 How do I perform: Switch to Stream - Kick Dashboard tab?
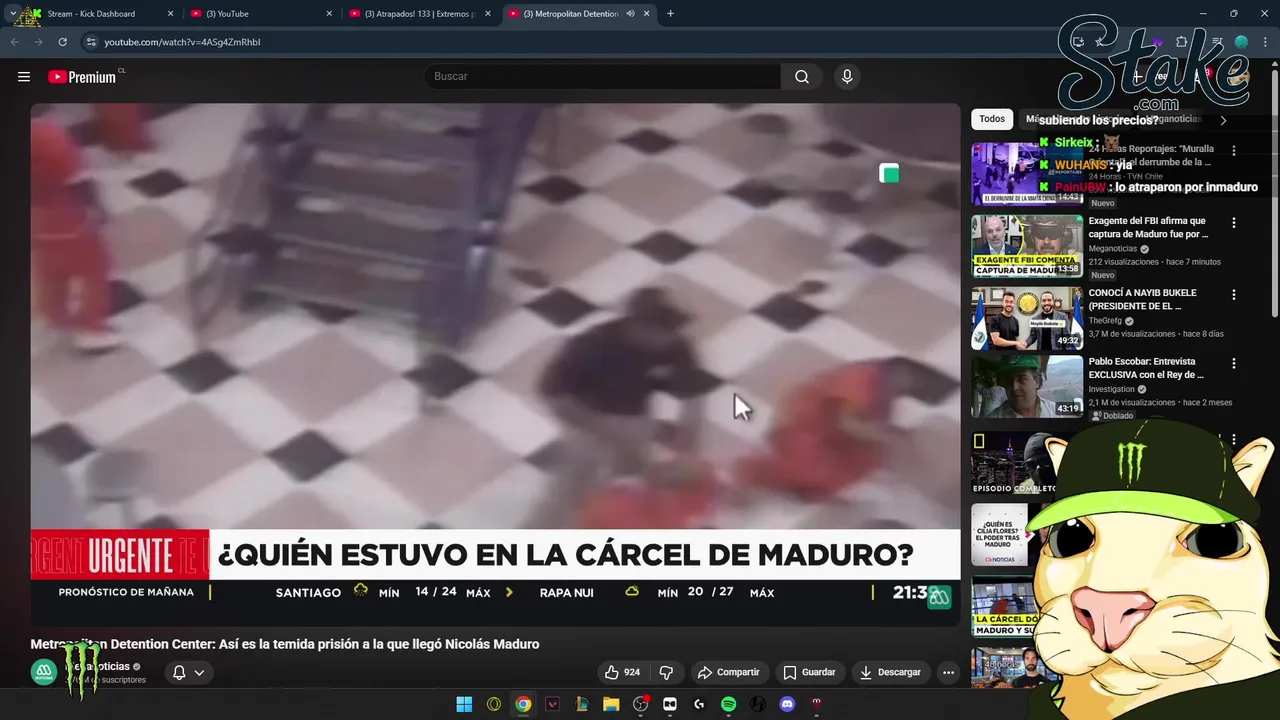[97, 14]
